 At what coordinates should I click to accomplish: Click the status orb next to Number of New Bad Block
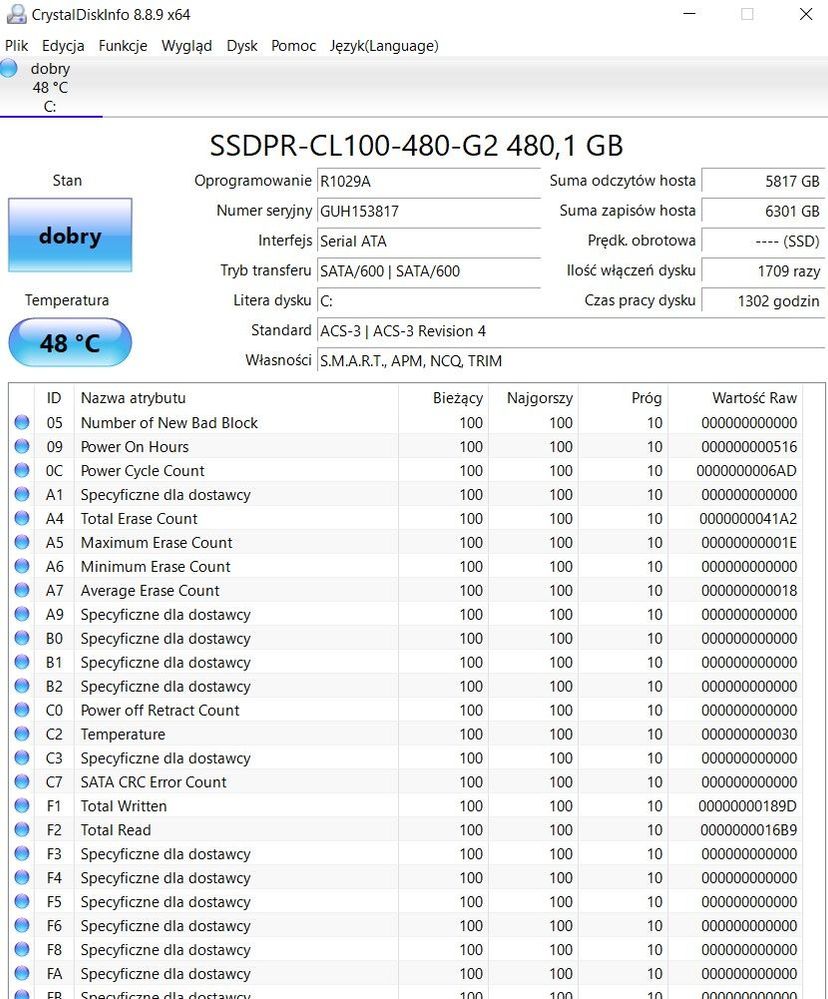coord(21,423)
